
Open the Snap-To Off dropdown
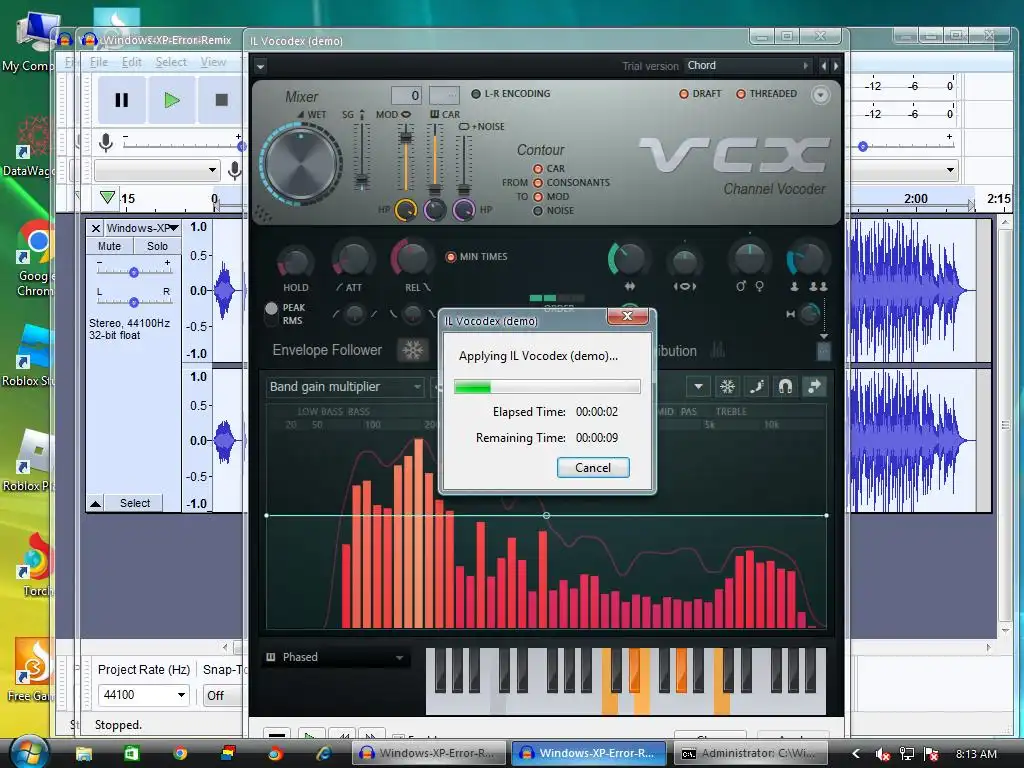point(222,696)
